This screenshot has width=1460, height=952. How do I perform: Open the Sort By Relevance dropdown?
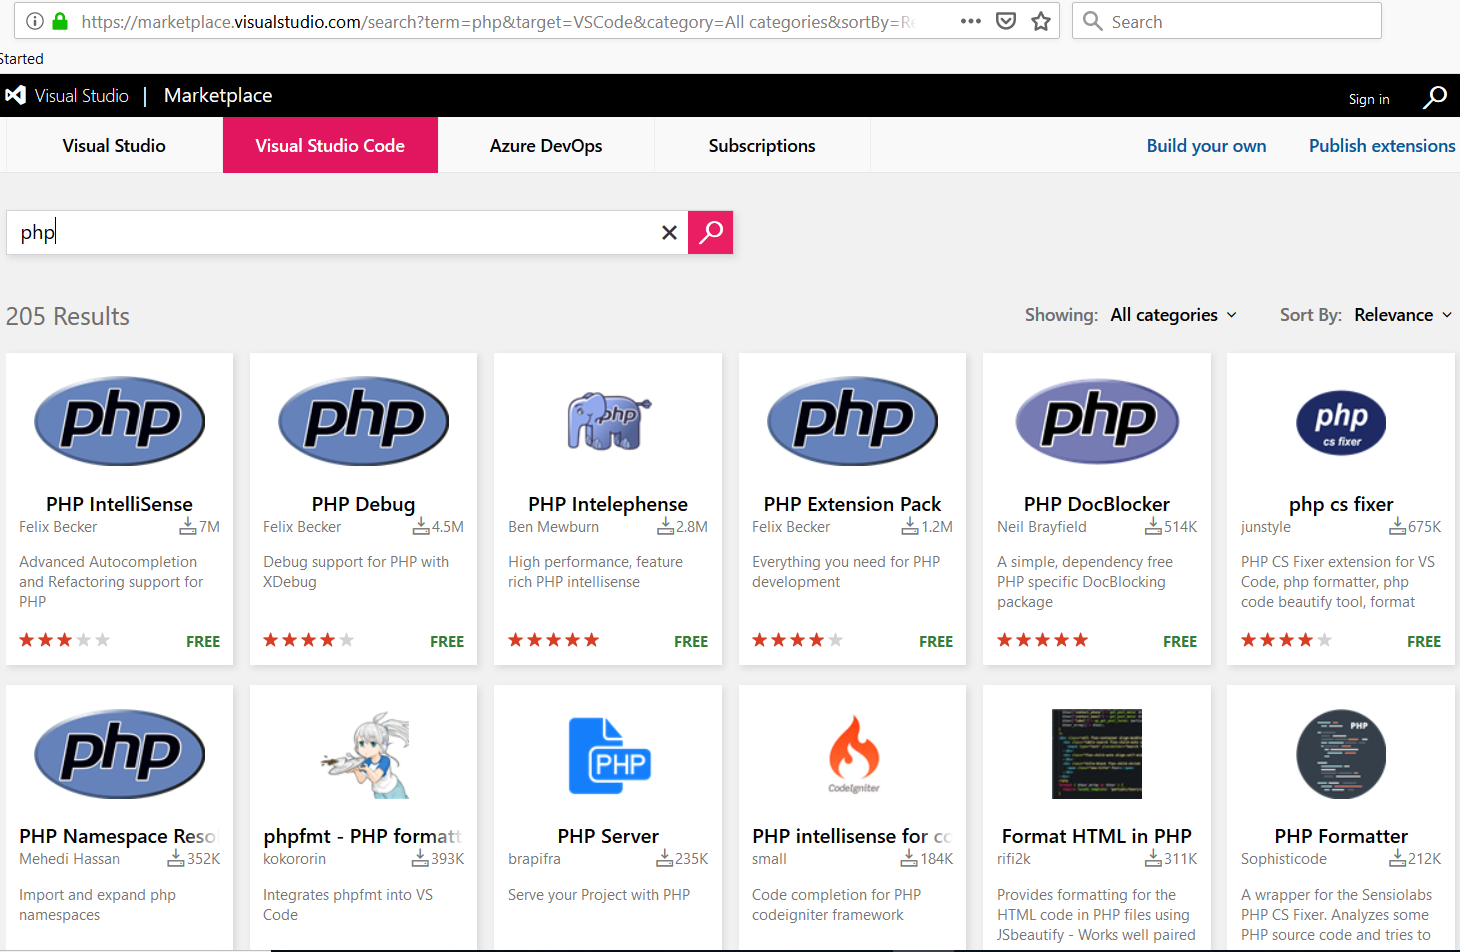[x=1403, y=315]
